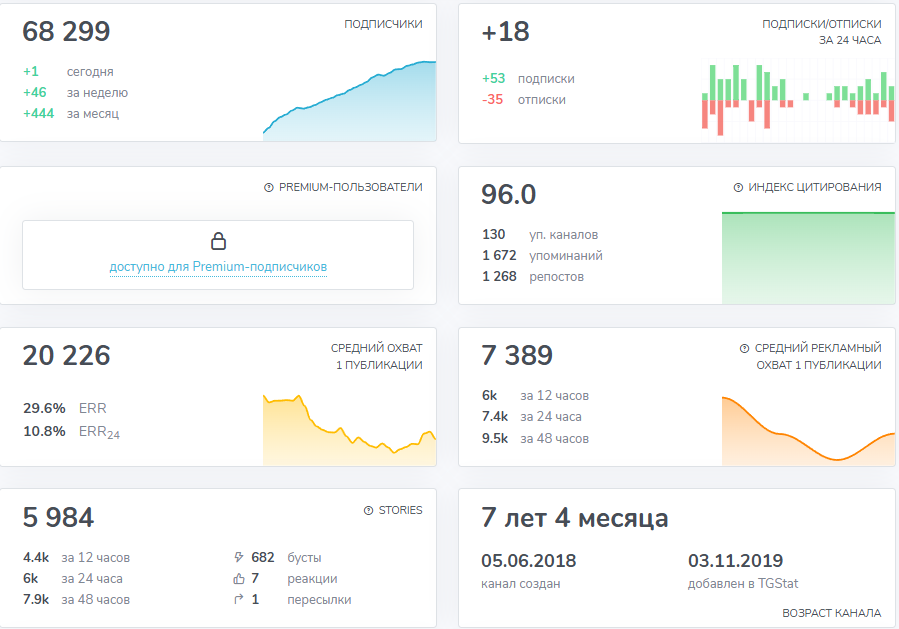Viewport: 899px width, 629px height.
Task: Click the lightning bolt icon for бусты
Action: click(238, 557)
